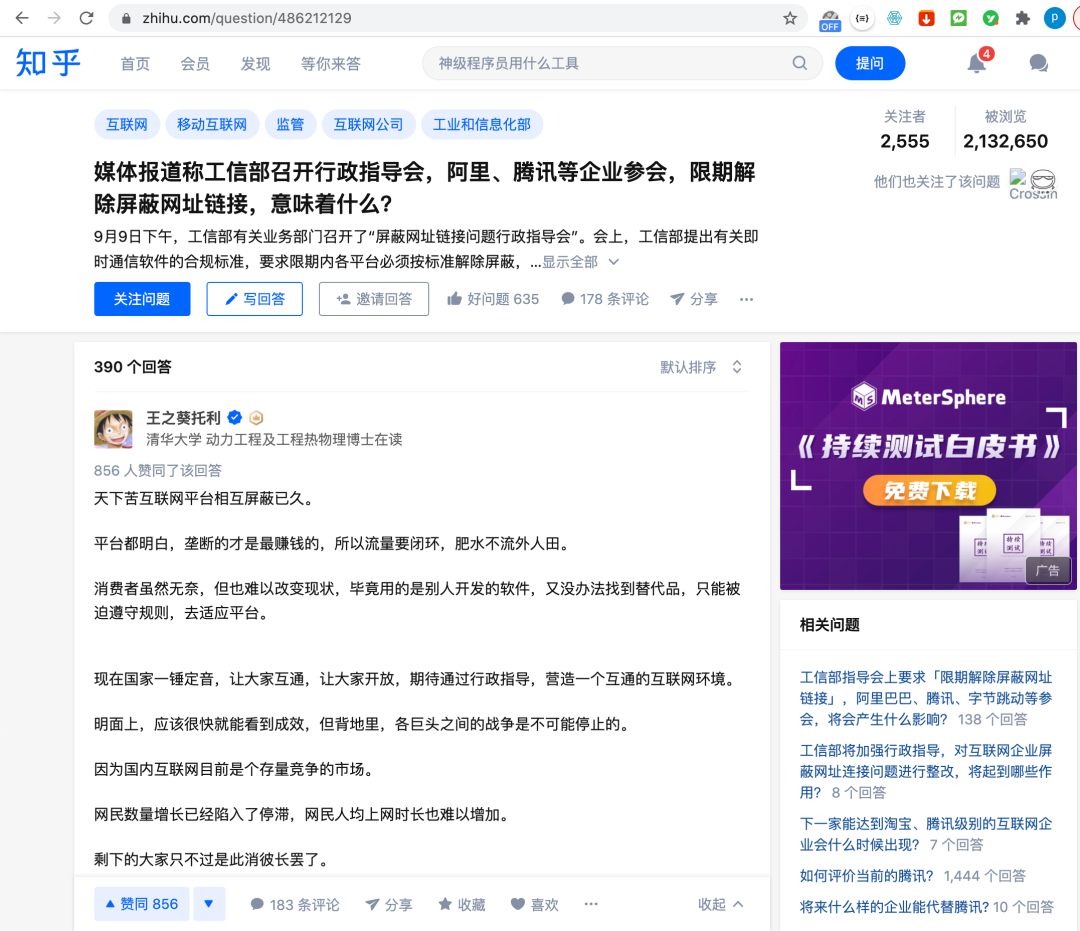Open related question 工信部将加强行政指导
Screen dimensions: 1080x931
pyautogui.click(x=926, y=771)
